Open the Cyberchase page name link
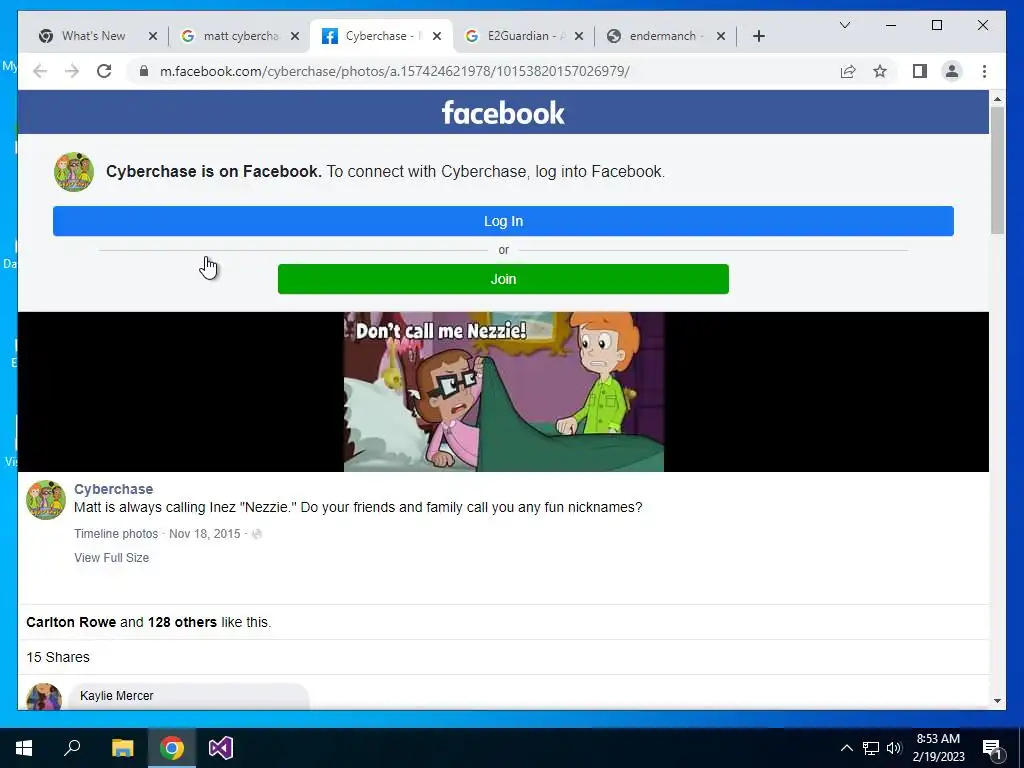 click(x=114, y=489)
